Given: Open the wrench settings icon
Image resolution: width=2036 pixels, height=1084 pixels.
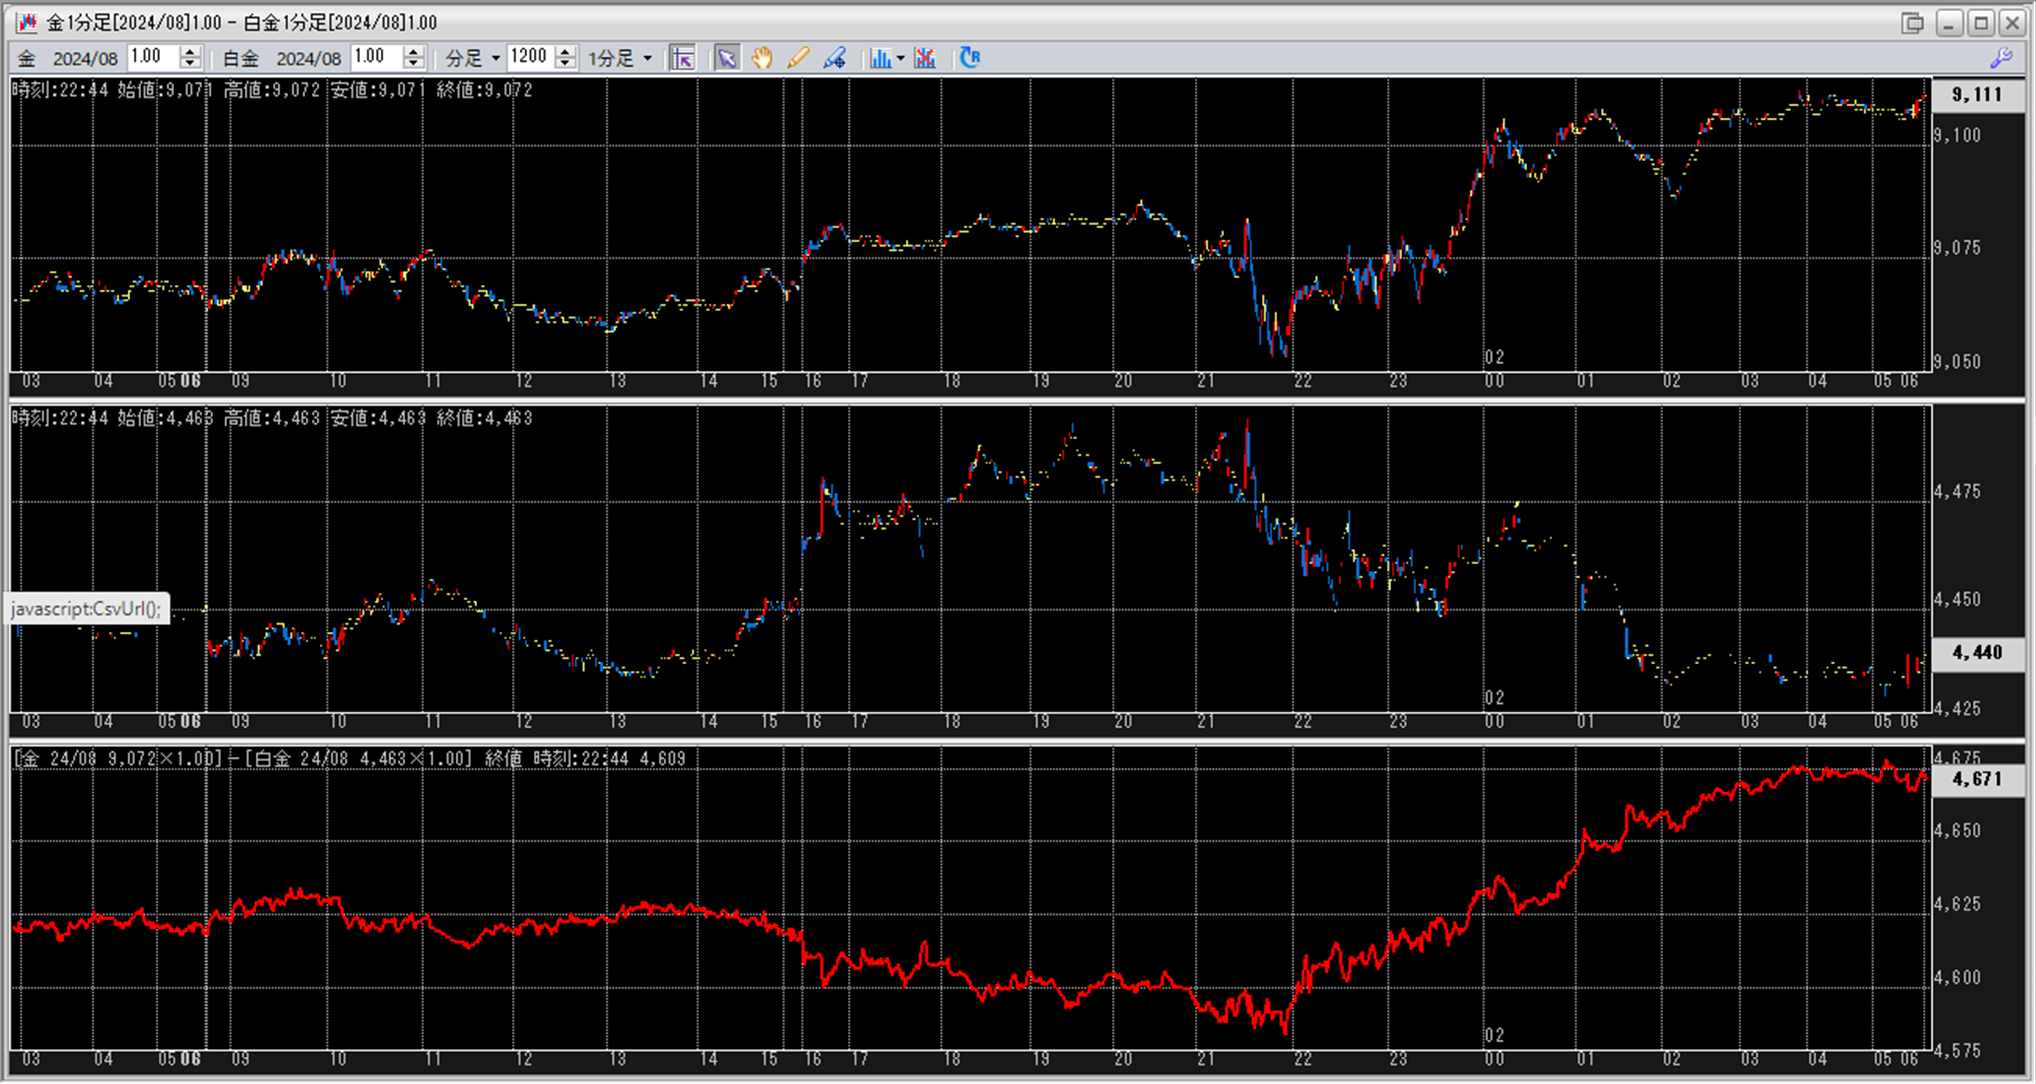Looking at the screenshot, I should click(2001, 58).
